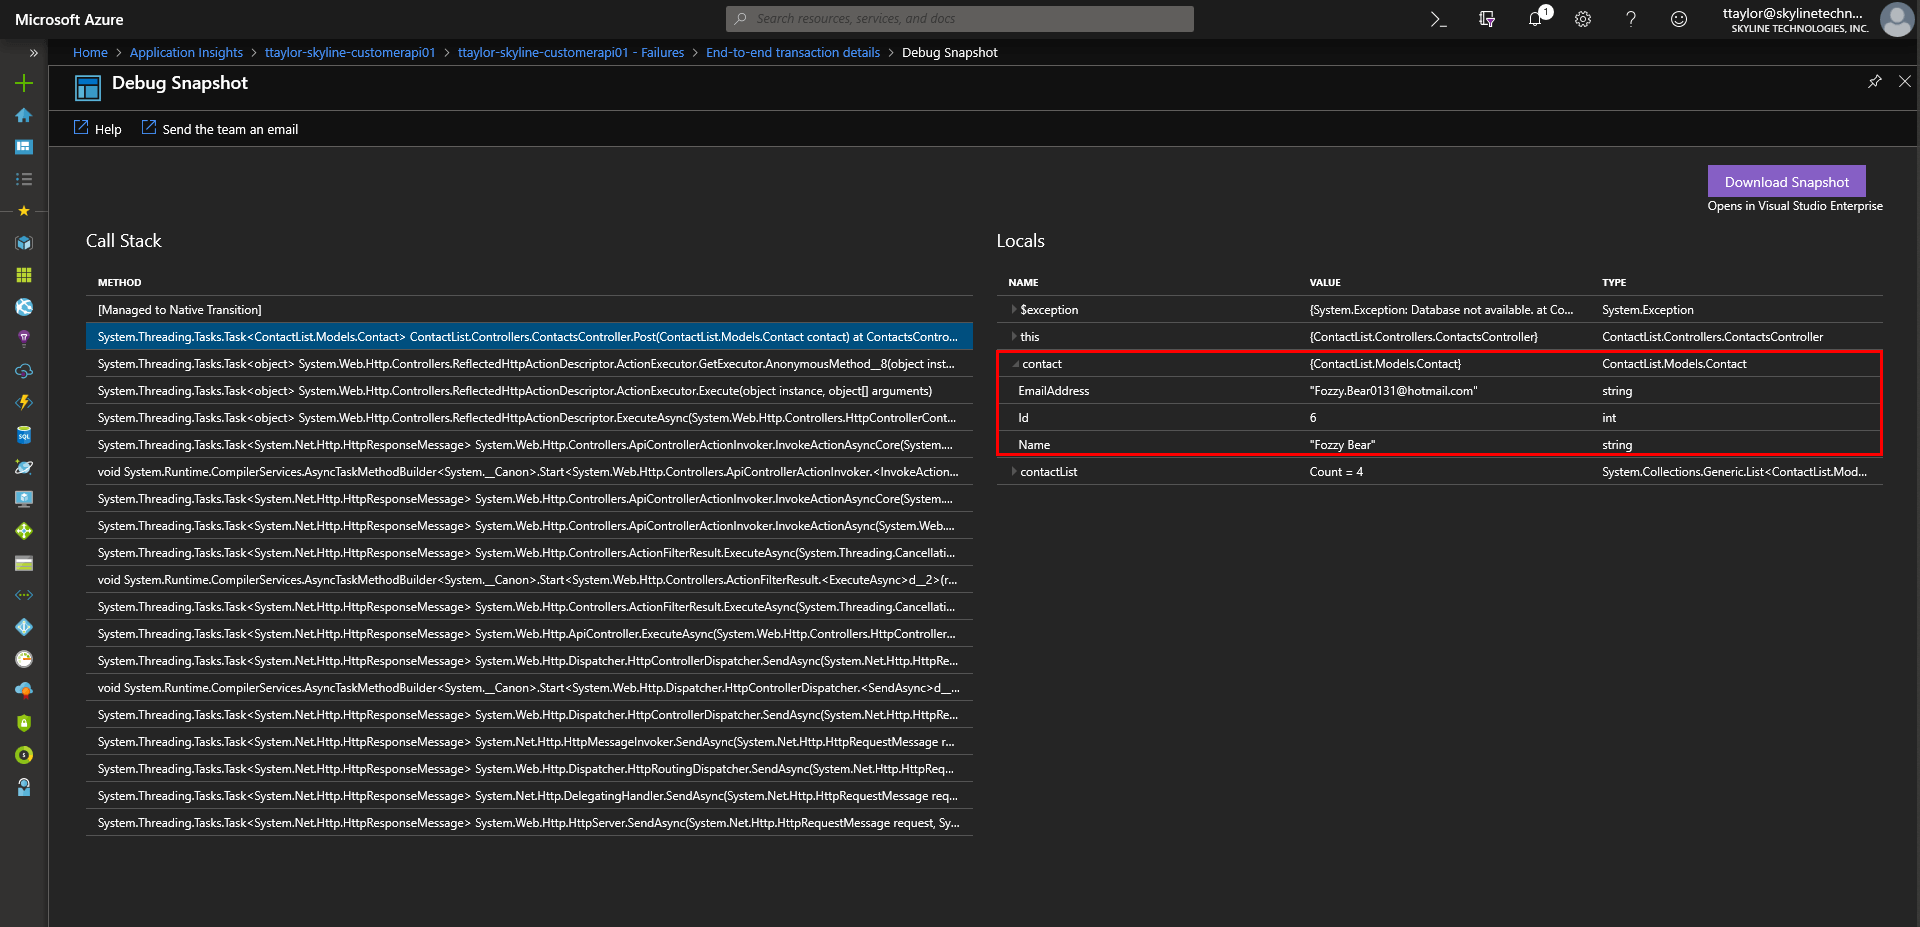Click the EmailAddress value Fozzy.Bear0131@hotmail.com

coord(1393,391)
